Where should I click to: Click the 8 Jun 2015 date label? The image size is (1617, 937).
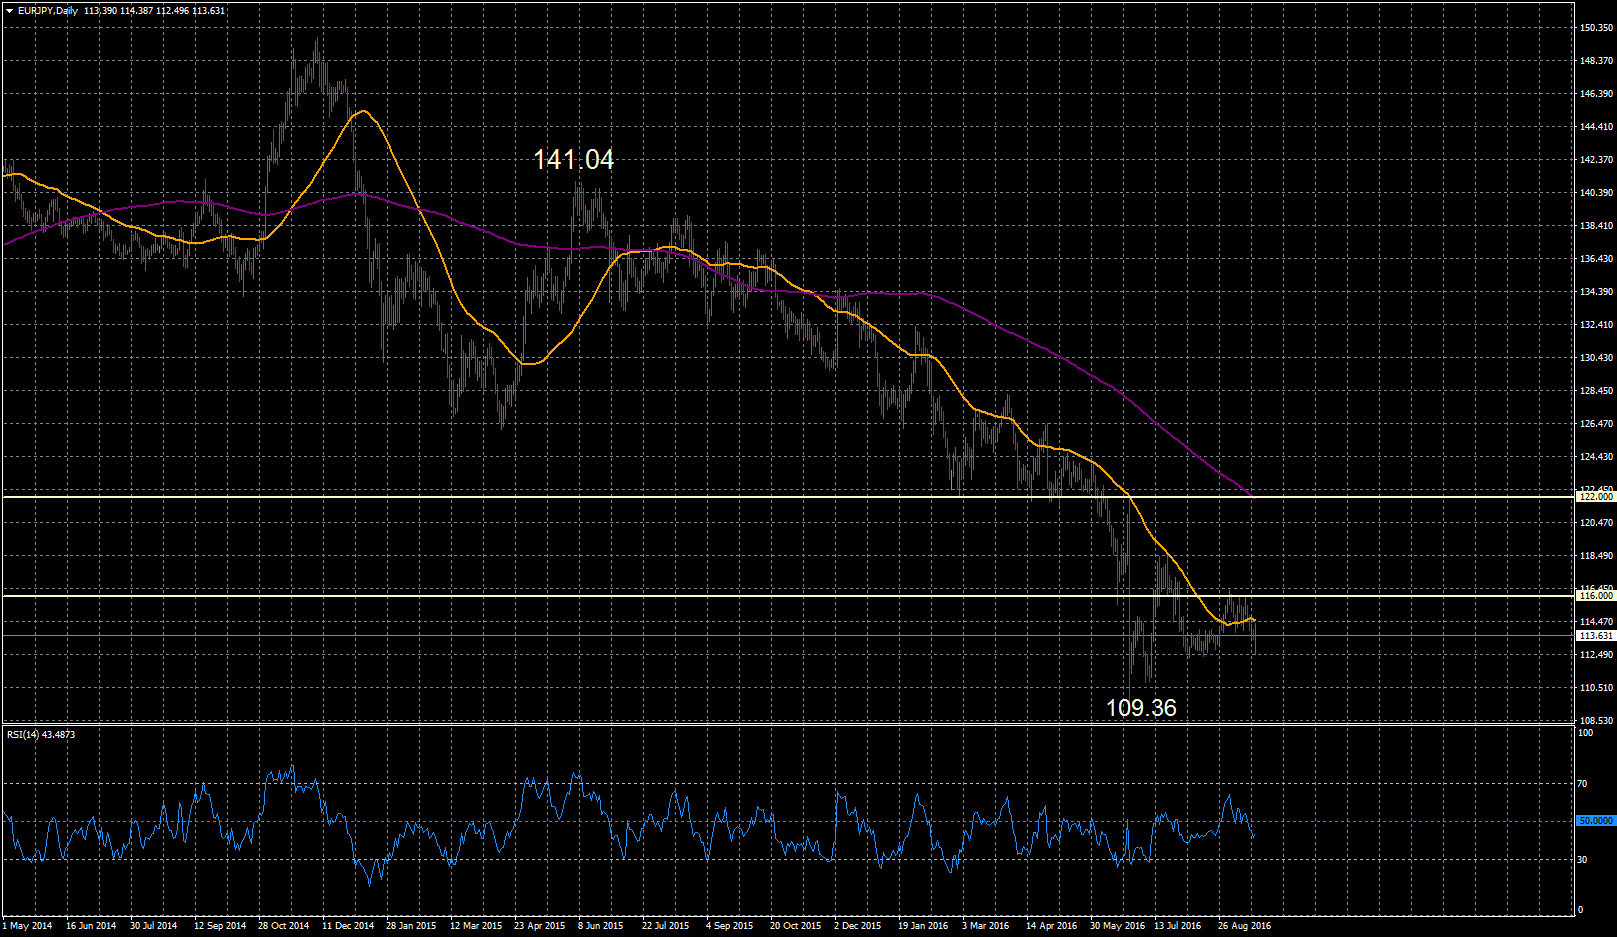click(601, 926)
